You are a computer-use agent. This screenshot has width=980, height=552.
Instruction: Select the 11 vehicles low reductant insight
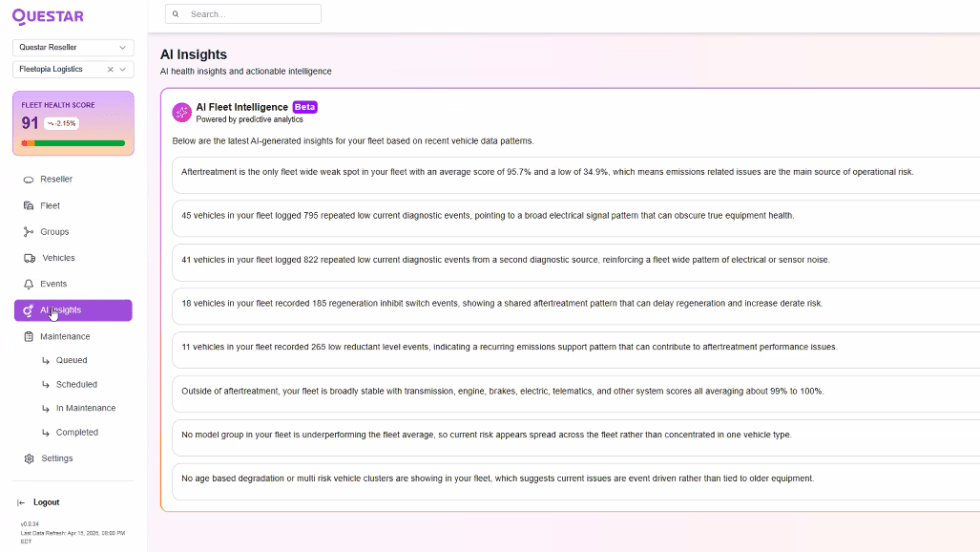pos(575,349)
